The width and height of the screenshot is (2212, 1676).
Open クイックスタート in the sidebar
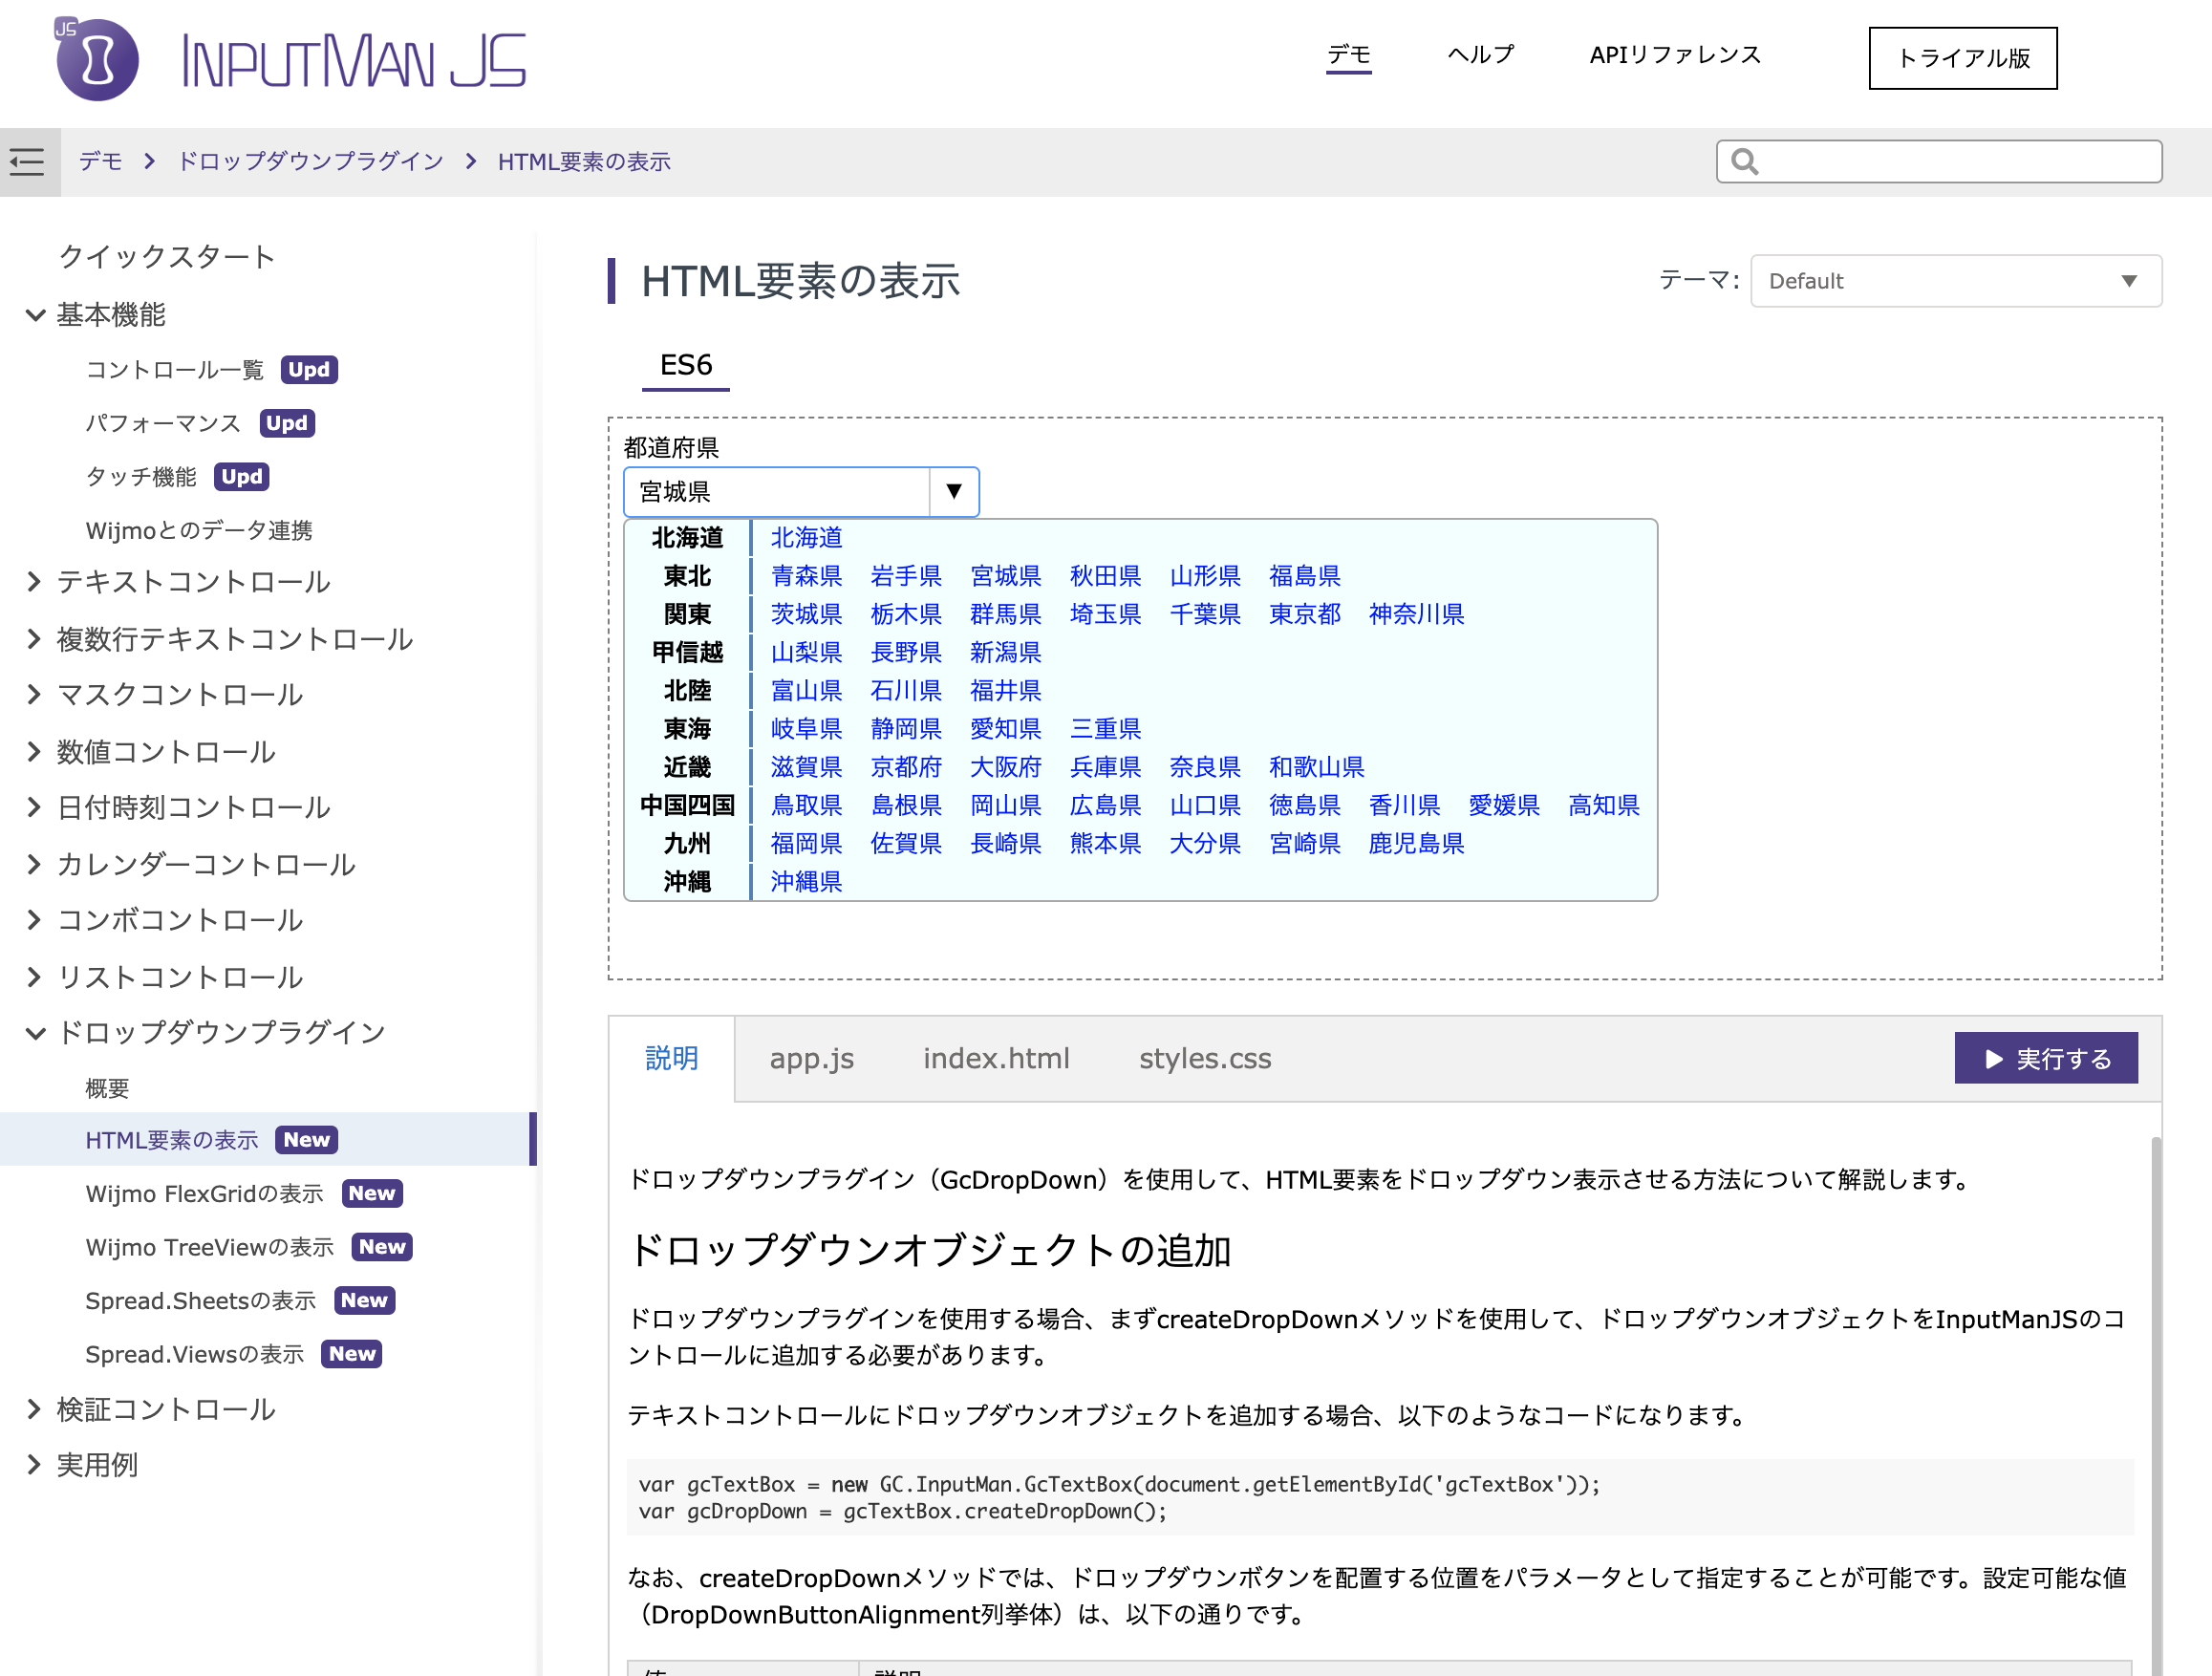[x=166, y=257]
